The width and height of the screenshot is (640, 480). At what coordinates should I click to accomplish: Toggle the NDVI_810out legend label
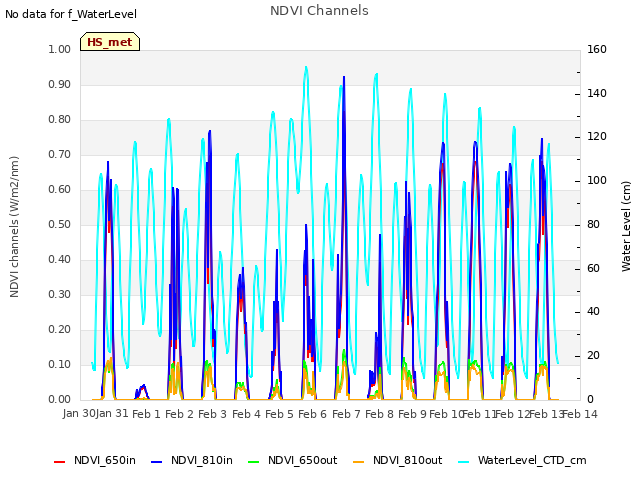tap(407, 460)
